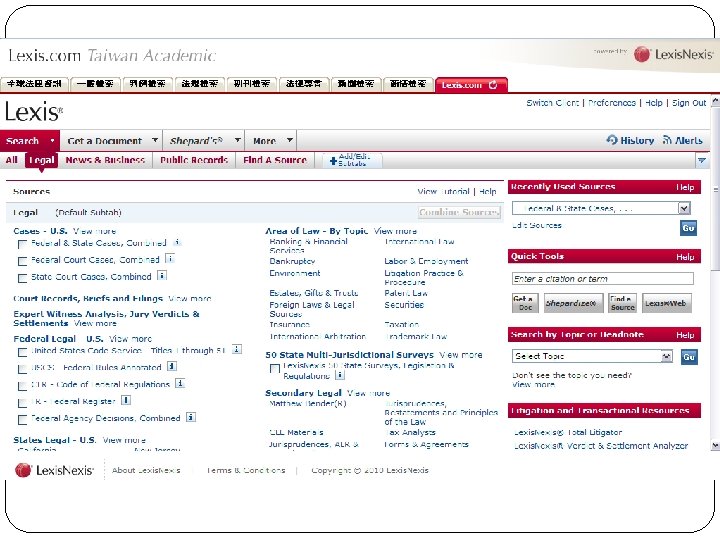This screenshot has width=720, height=540.
Task: Click Get a Doc quick tool button
Action: coord(525,303)
